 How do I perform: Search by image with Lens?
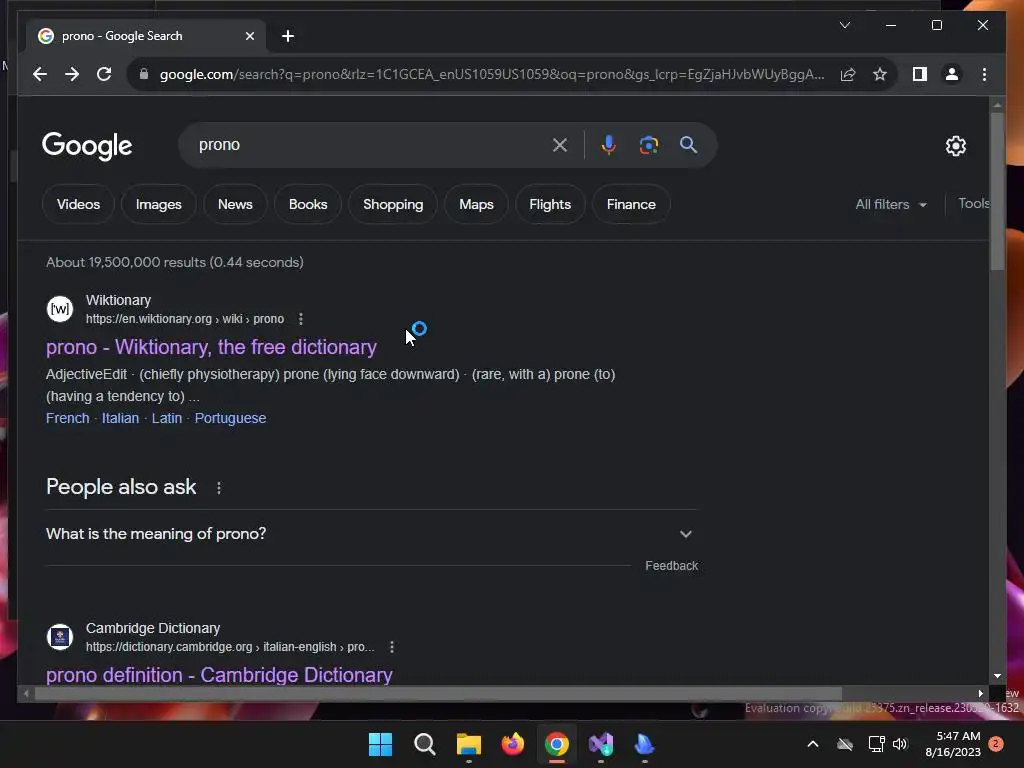click(x=648, y=145)
